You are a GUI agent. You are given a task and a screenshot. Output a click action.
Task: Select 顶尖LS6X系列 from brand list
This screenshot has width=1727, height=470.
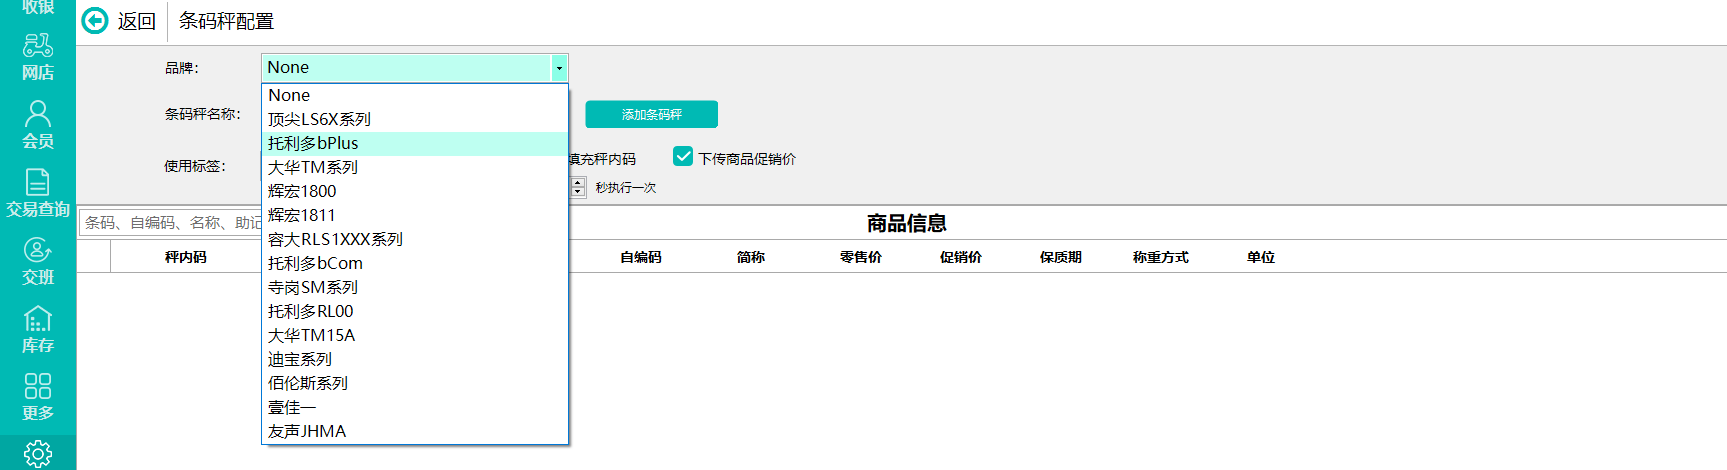tap(415, 119)
